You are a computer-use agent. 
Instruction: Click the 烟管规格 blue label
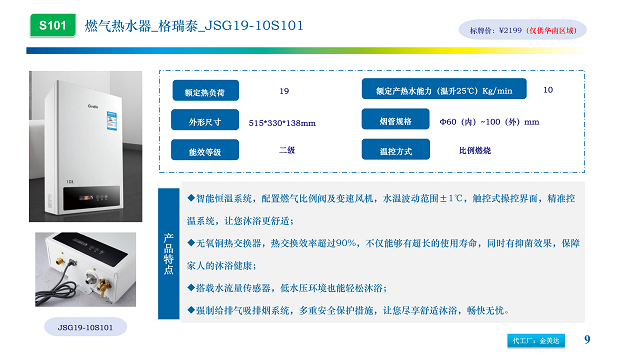pos(396,119)
